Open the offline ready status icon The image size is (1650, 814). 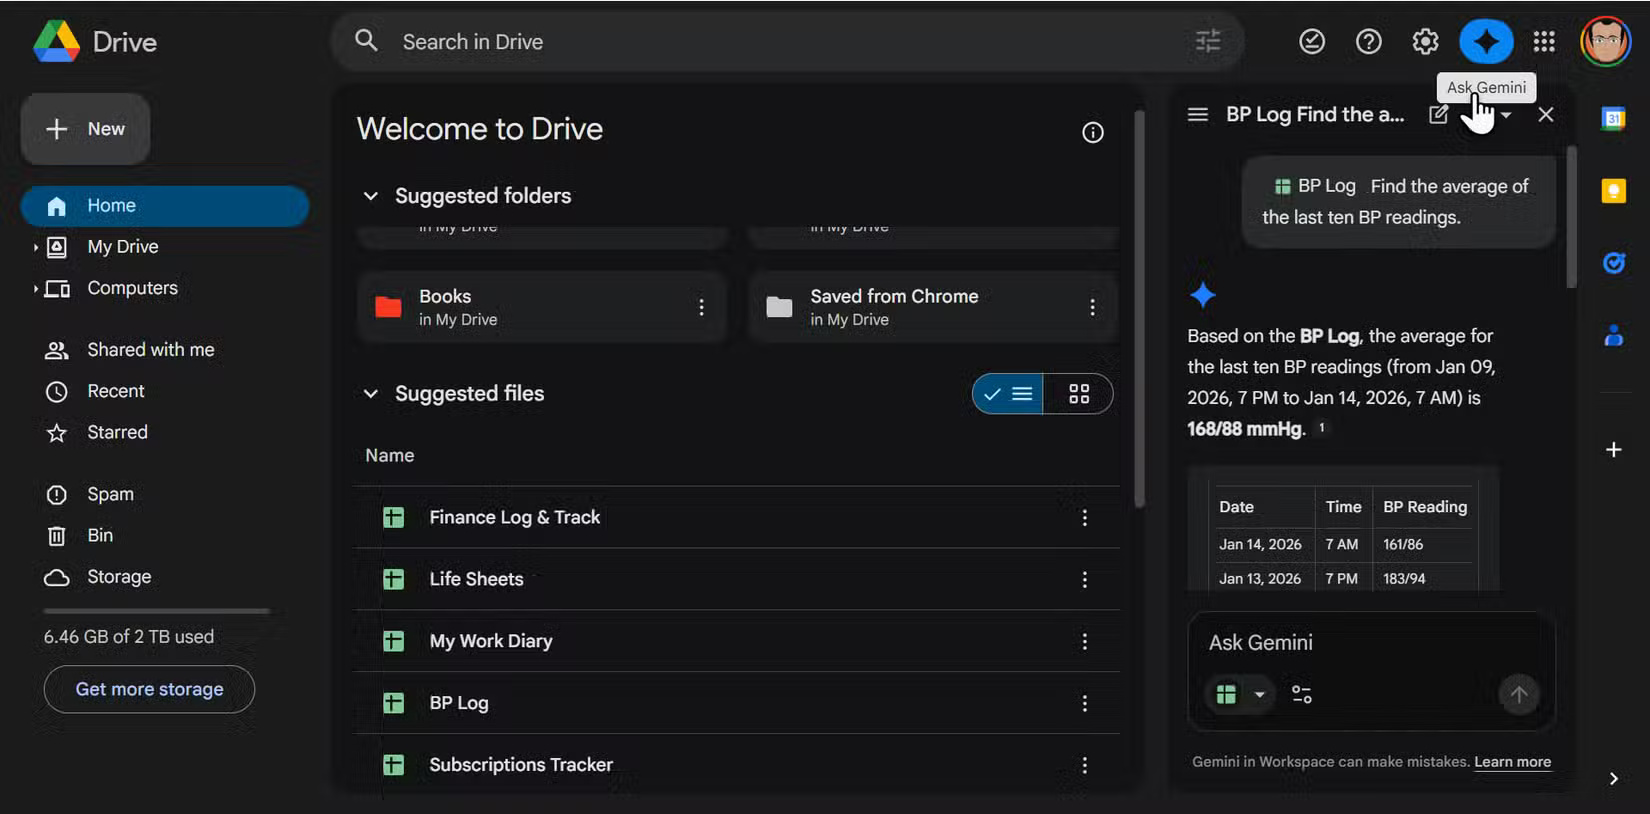1312,41
